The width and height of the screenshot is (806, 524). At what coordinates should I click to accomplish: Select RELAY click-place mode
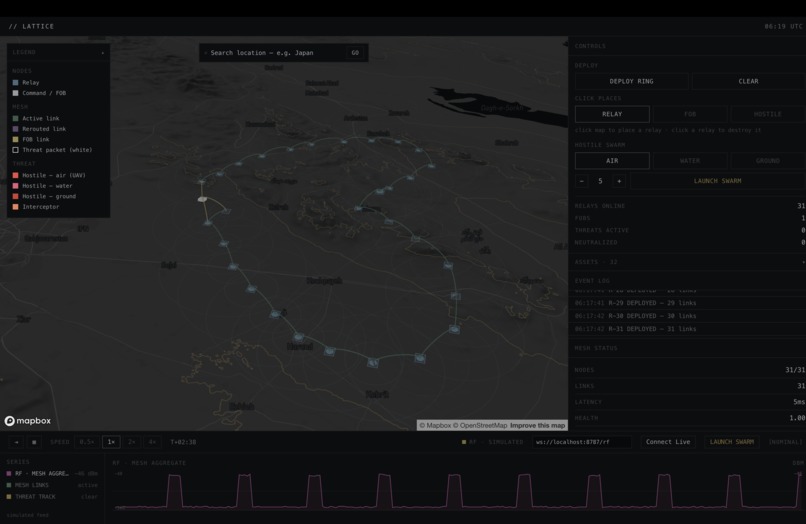click(612, 114)
